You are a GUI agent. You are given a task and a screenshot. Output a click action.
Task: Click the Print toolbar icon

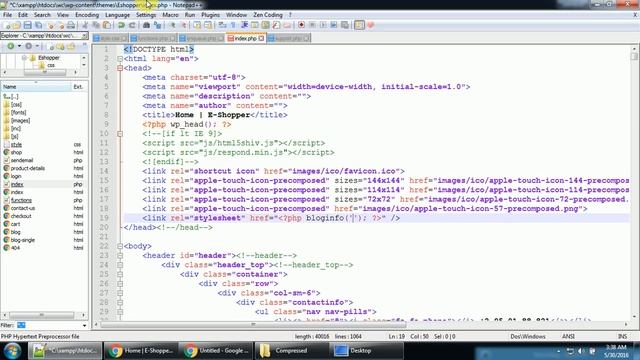71,25
